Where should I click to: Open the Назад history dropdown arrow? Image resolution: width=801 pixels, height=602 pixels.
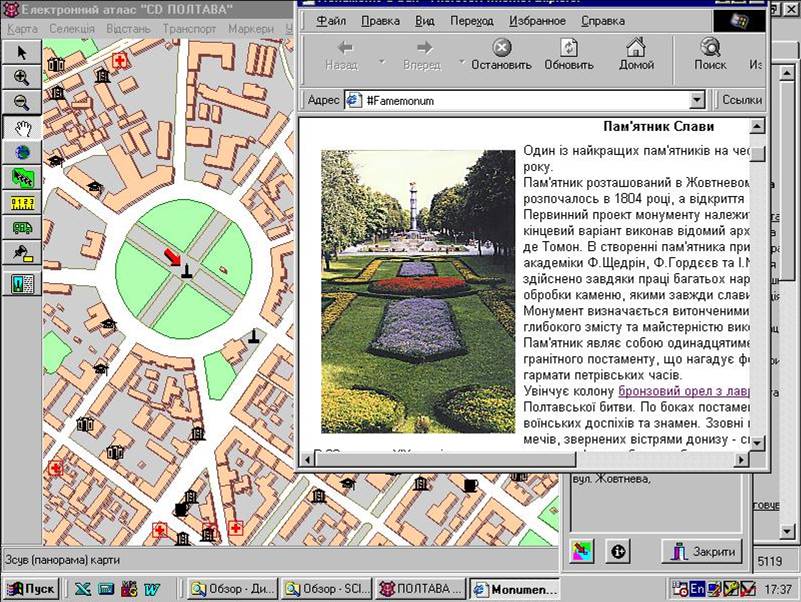tap(381, 61)
